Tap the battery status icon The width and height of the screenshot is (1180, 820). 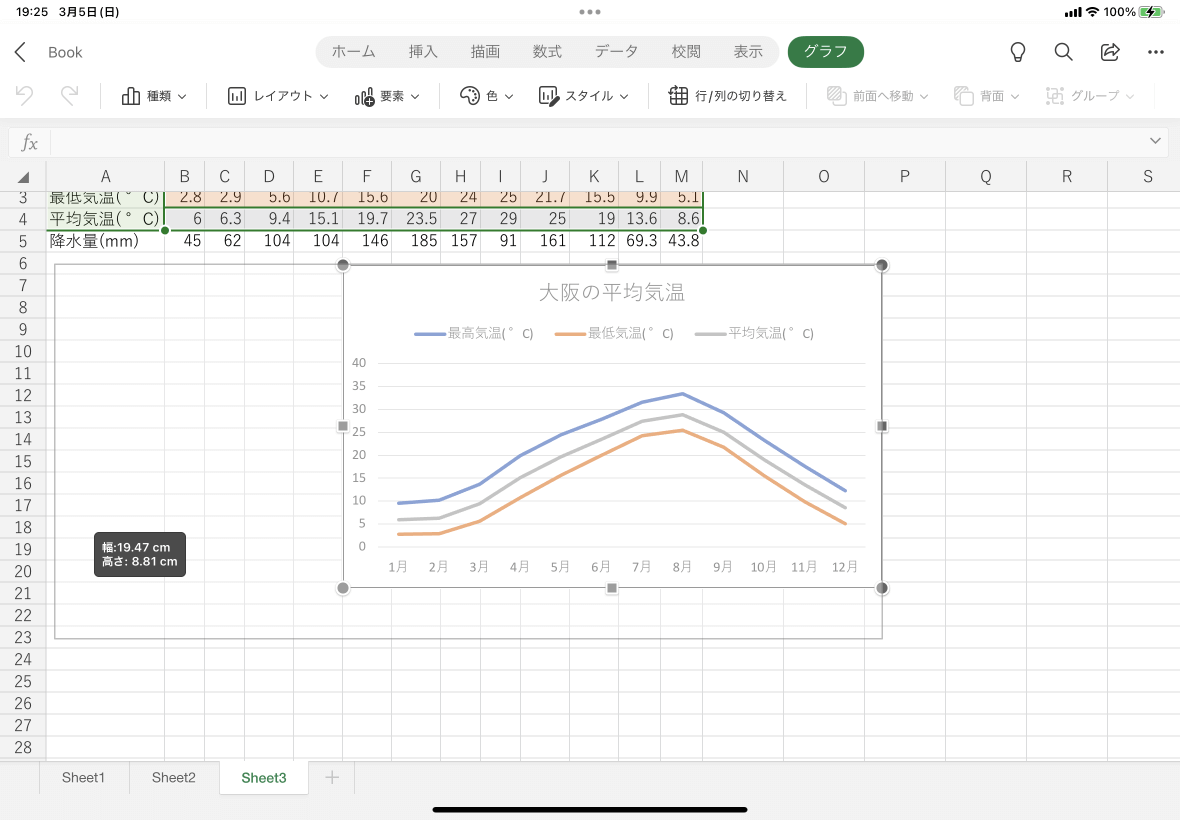1151,12
